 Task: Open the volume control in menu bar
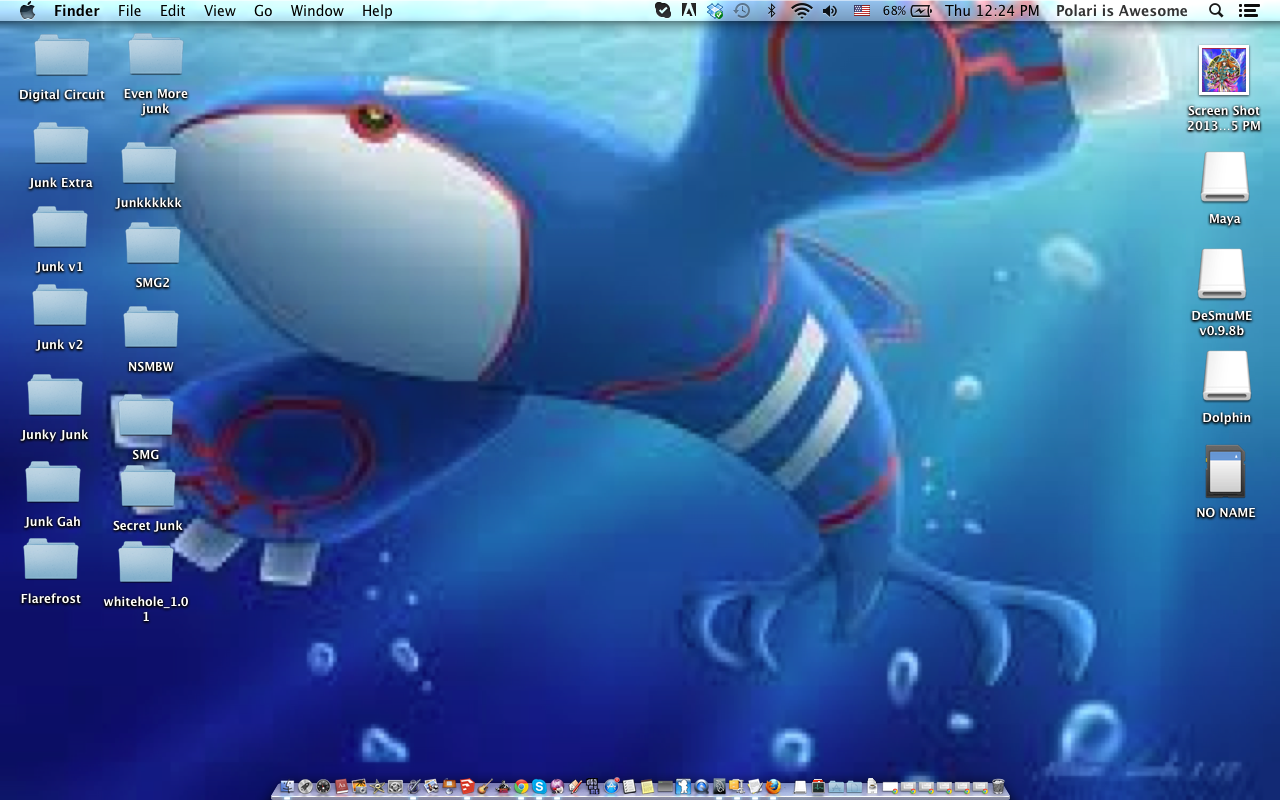pyautogui.click(x=830, y=11)
